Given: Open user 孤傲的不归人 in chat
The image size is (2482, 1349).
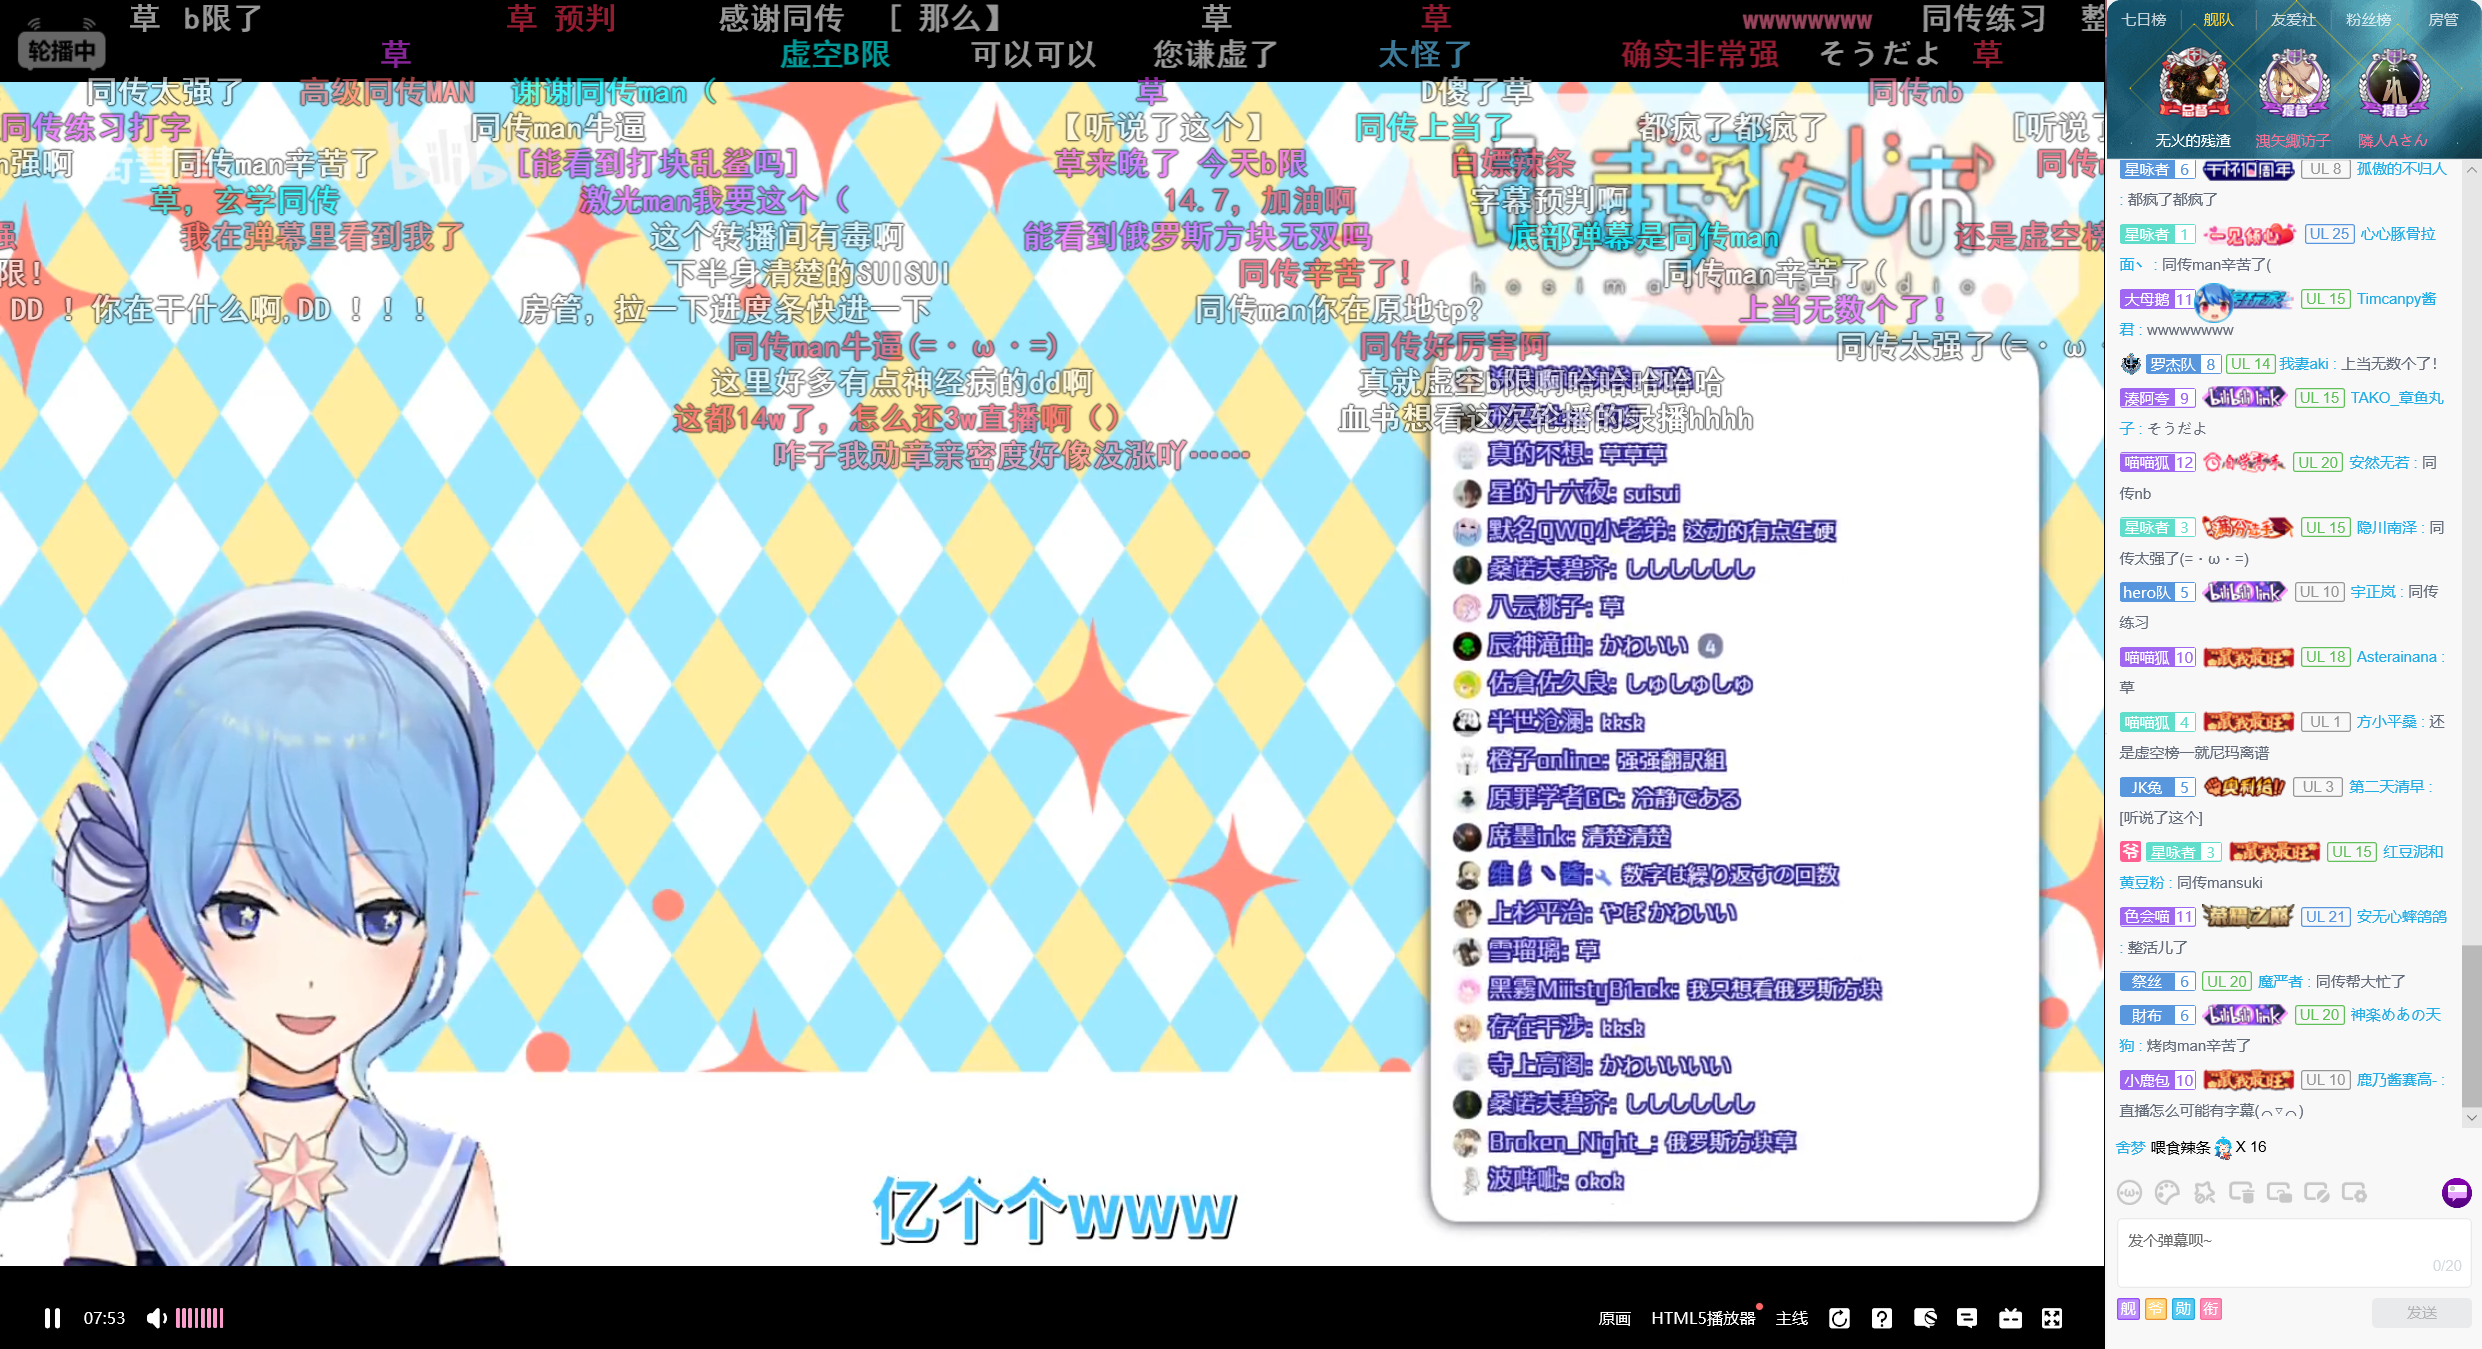Looking at the screenshot, I should coord(2401,169).
